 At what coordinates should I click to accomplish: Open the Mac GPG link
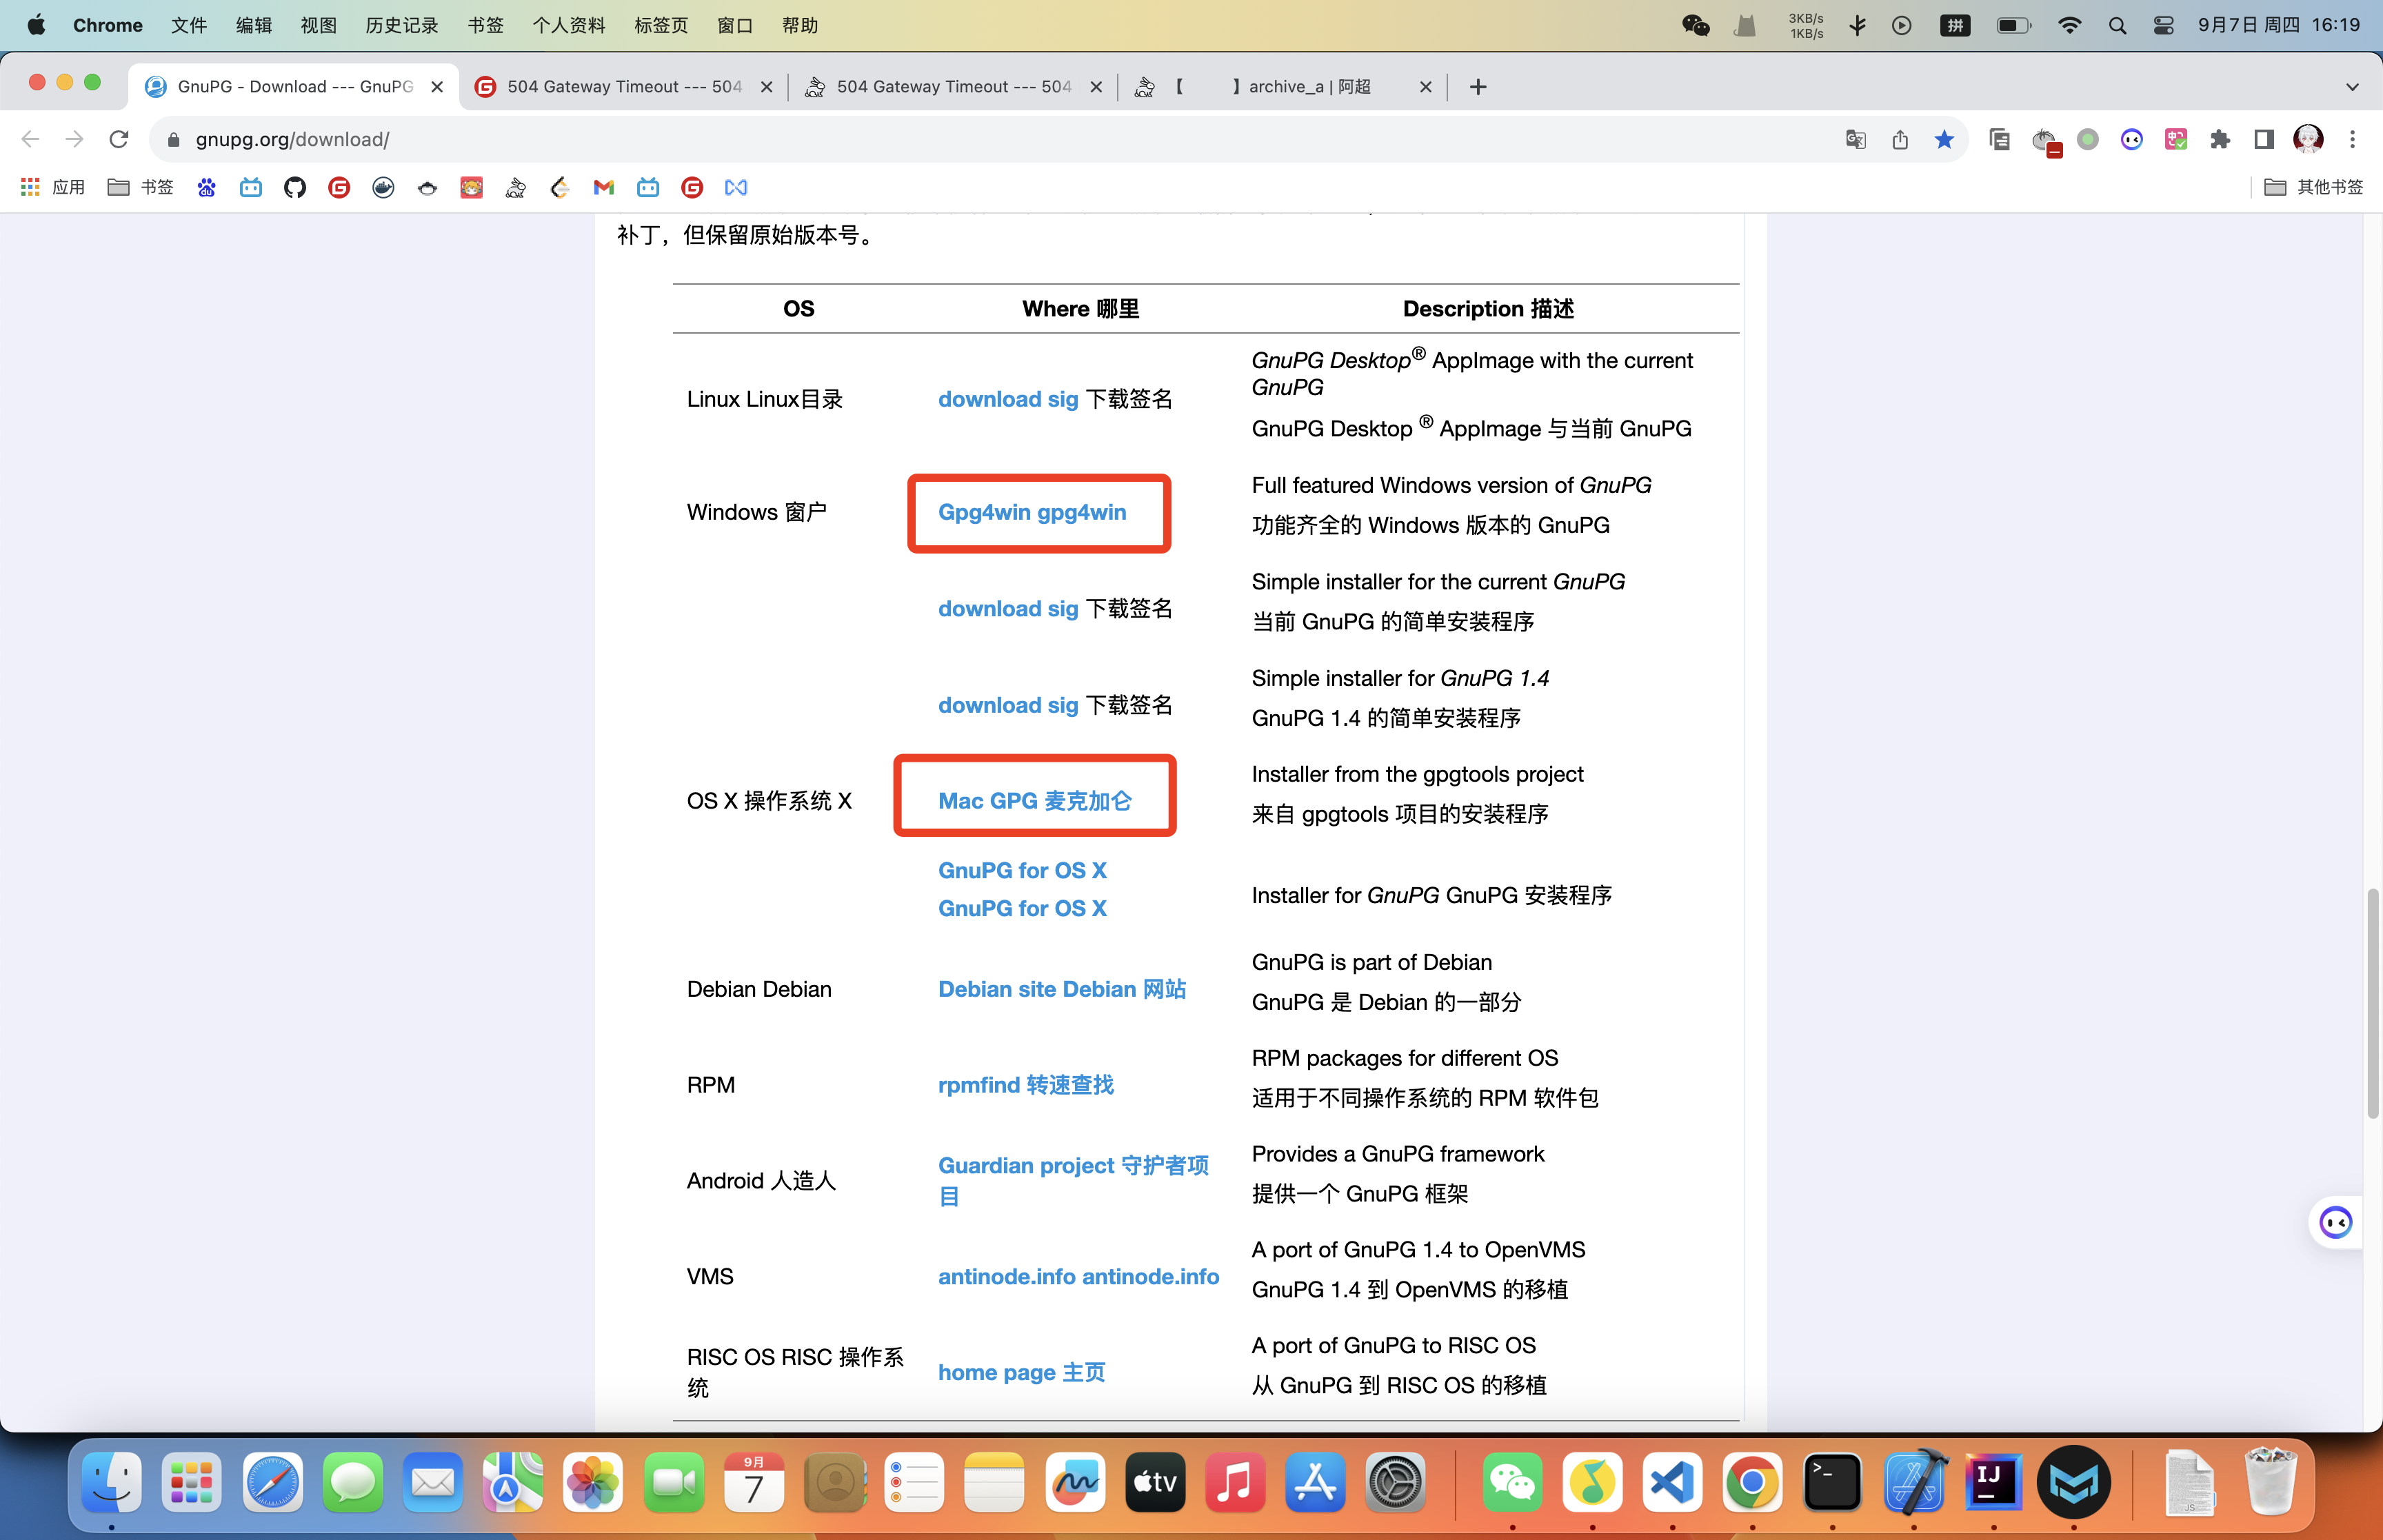coord(1034,801)
